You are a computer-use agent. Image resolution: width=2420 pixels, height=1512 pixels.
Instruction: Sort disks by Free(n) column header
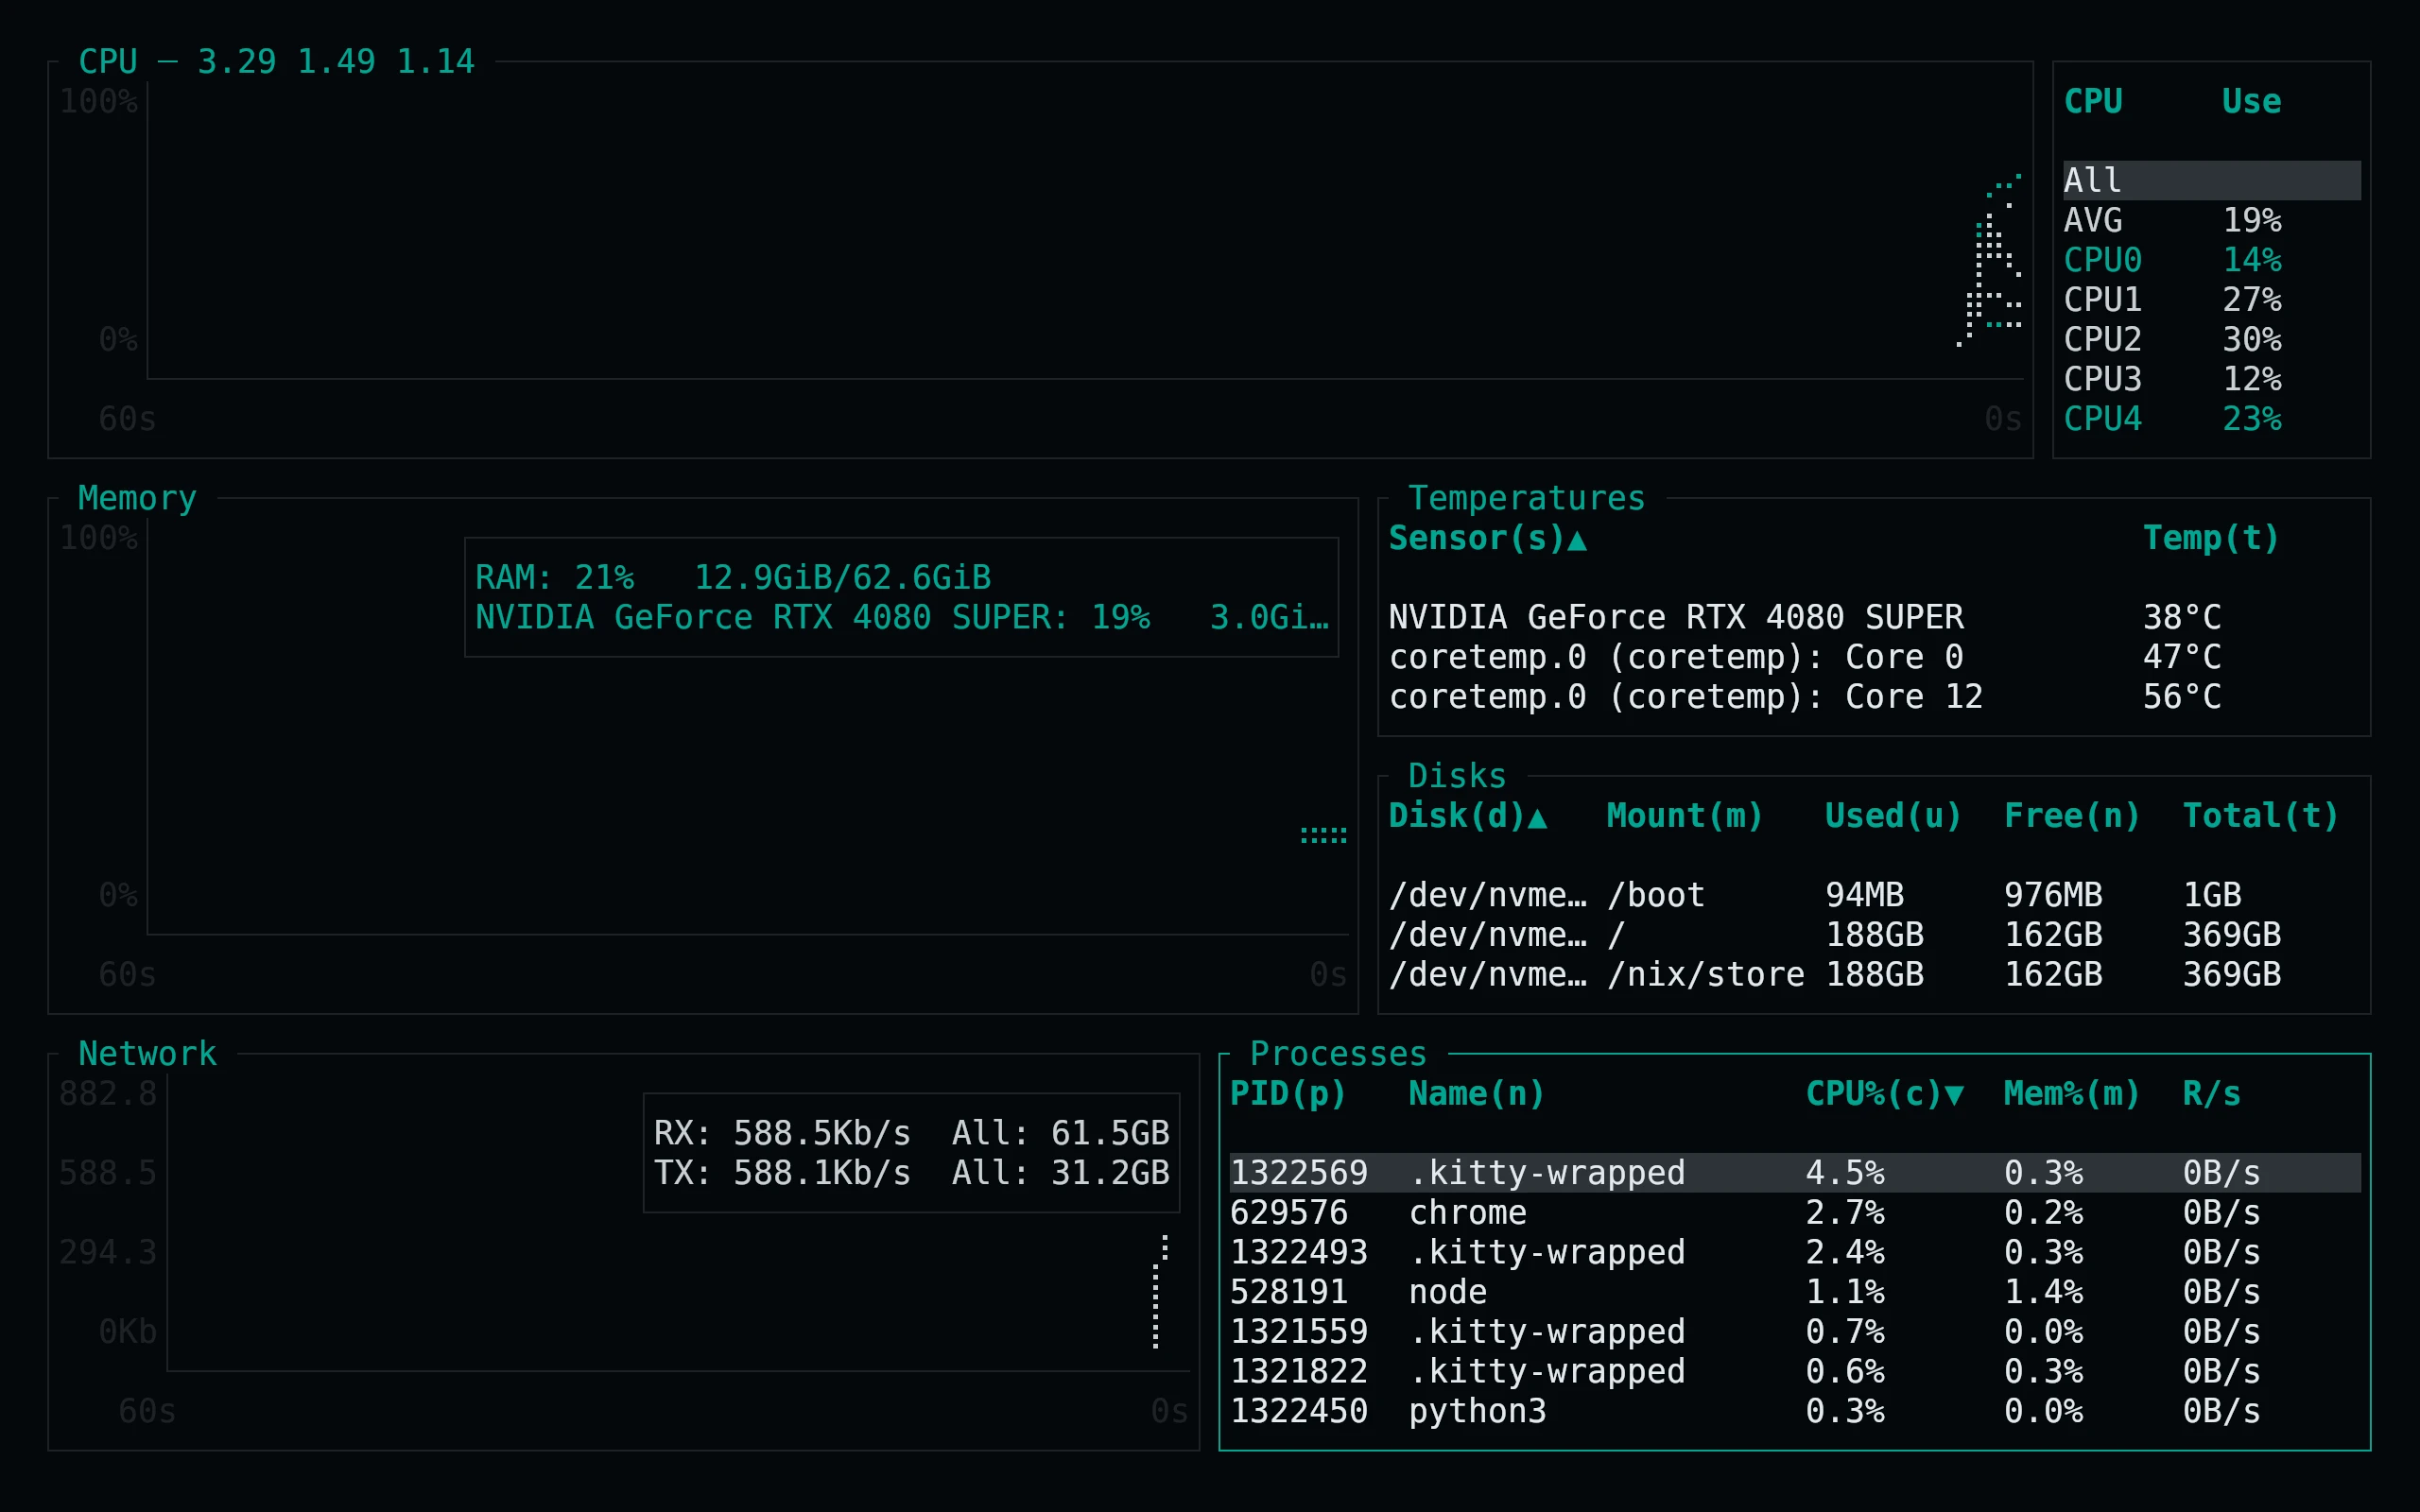click(x=2072, y=816)
